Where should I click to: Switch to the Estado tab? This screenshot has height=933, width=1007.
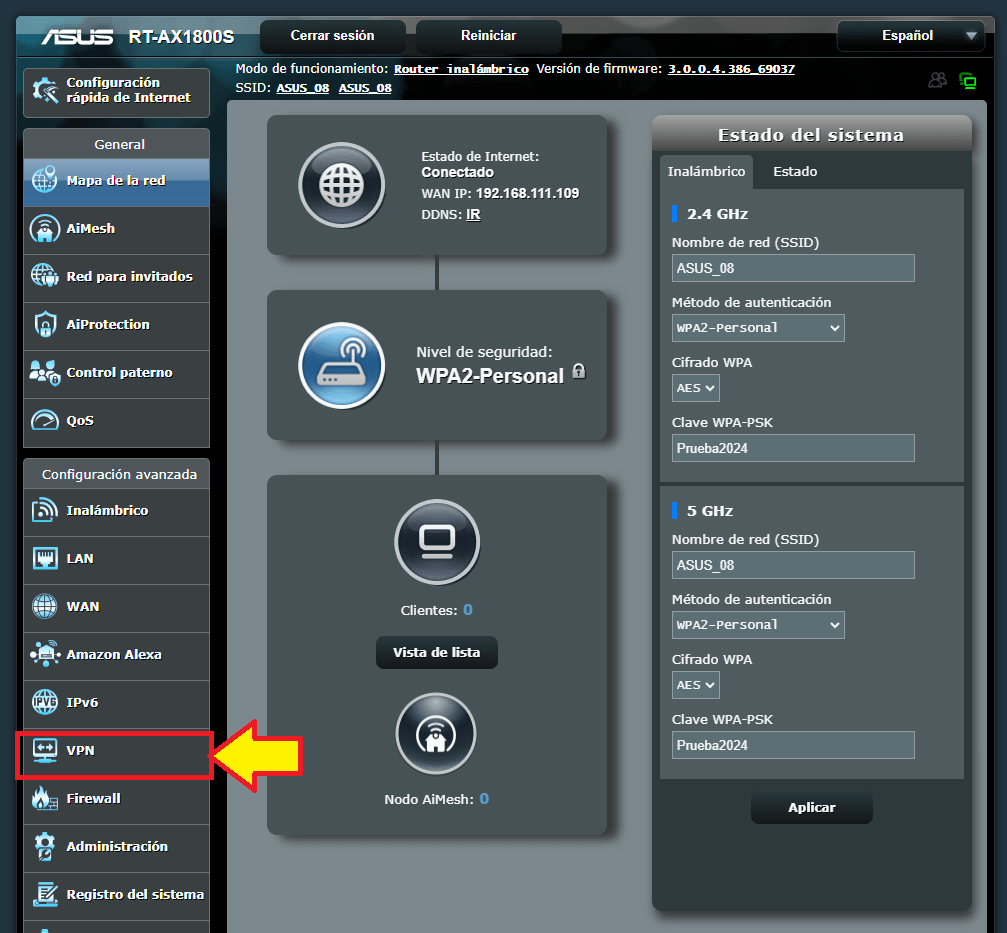795,172
